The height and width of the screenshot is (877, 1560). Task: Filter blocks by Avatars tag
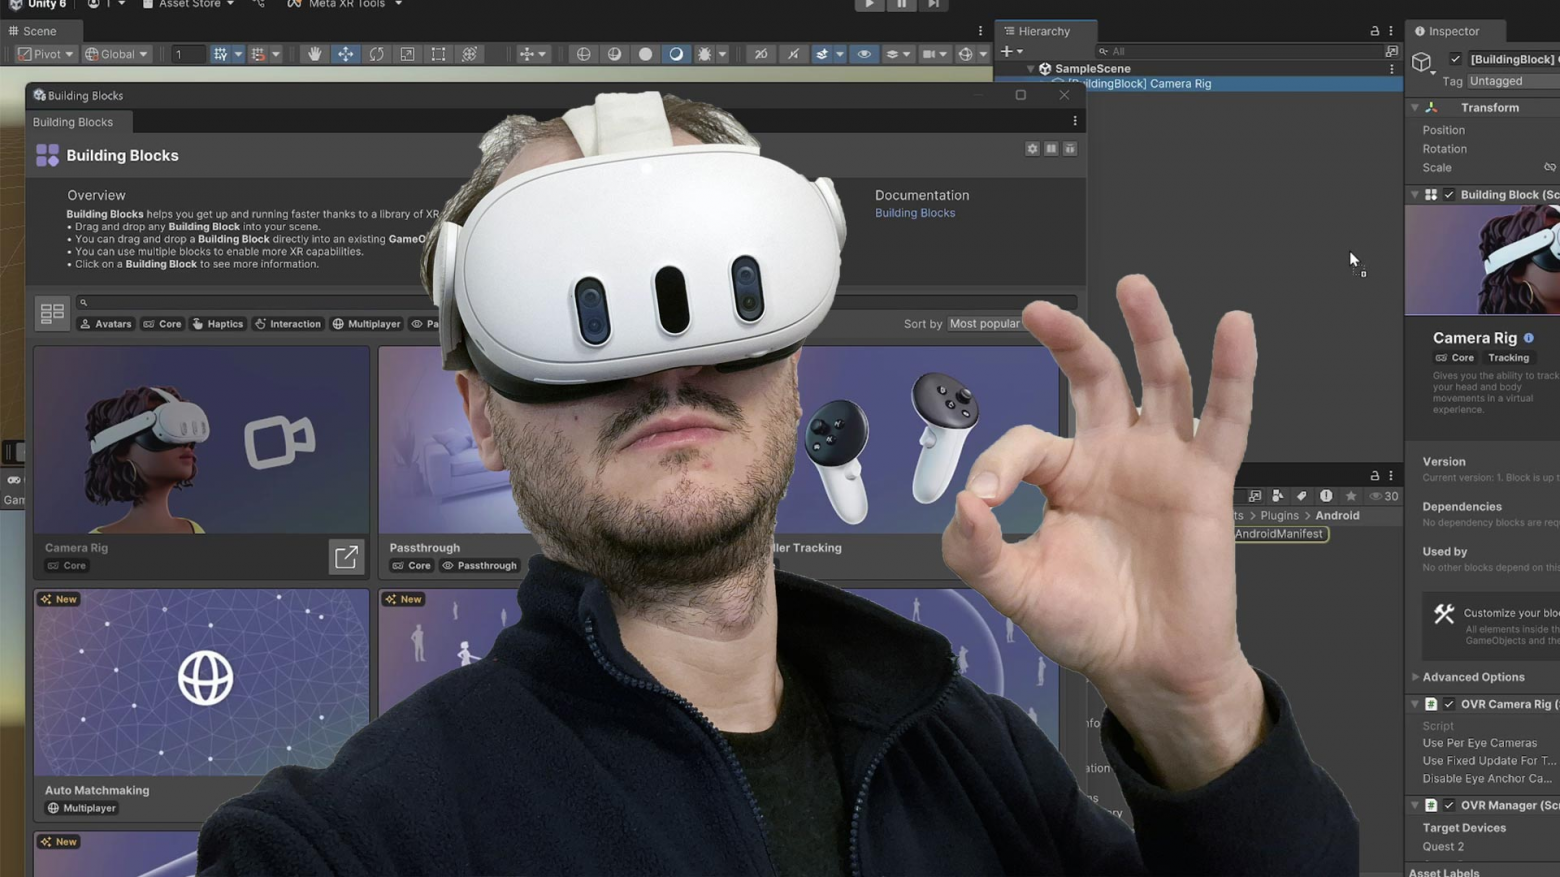point(105,324)
